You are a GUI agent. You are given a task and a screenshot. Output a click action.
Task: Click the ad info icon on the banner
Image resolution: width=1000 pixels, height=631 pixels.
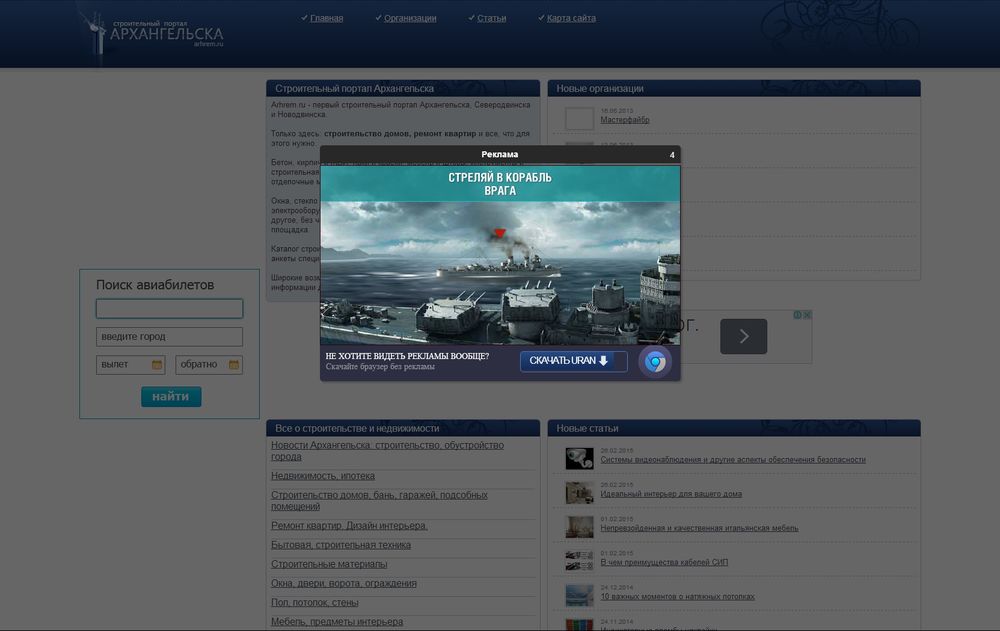(797, 315)
